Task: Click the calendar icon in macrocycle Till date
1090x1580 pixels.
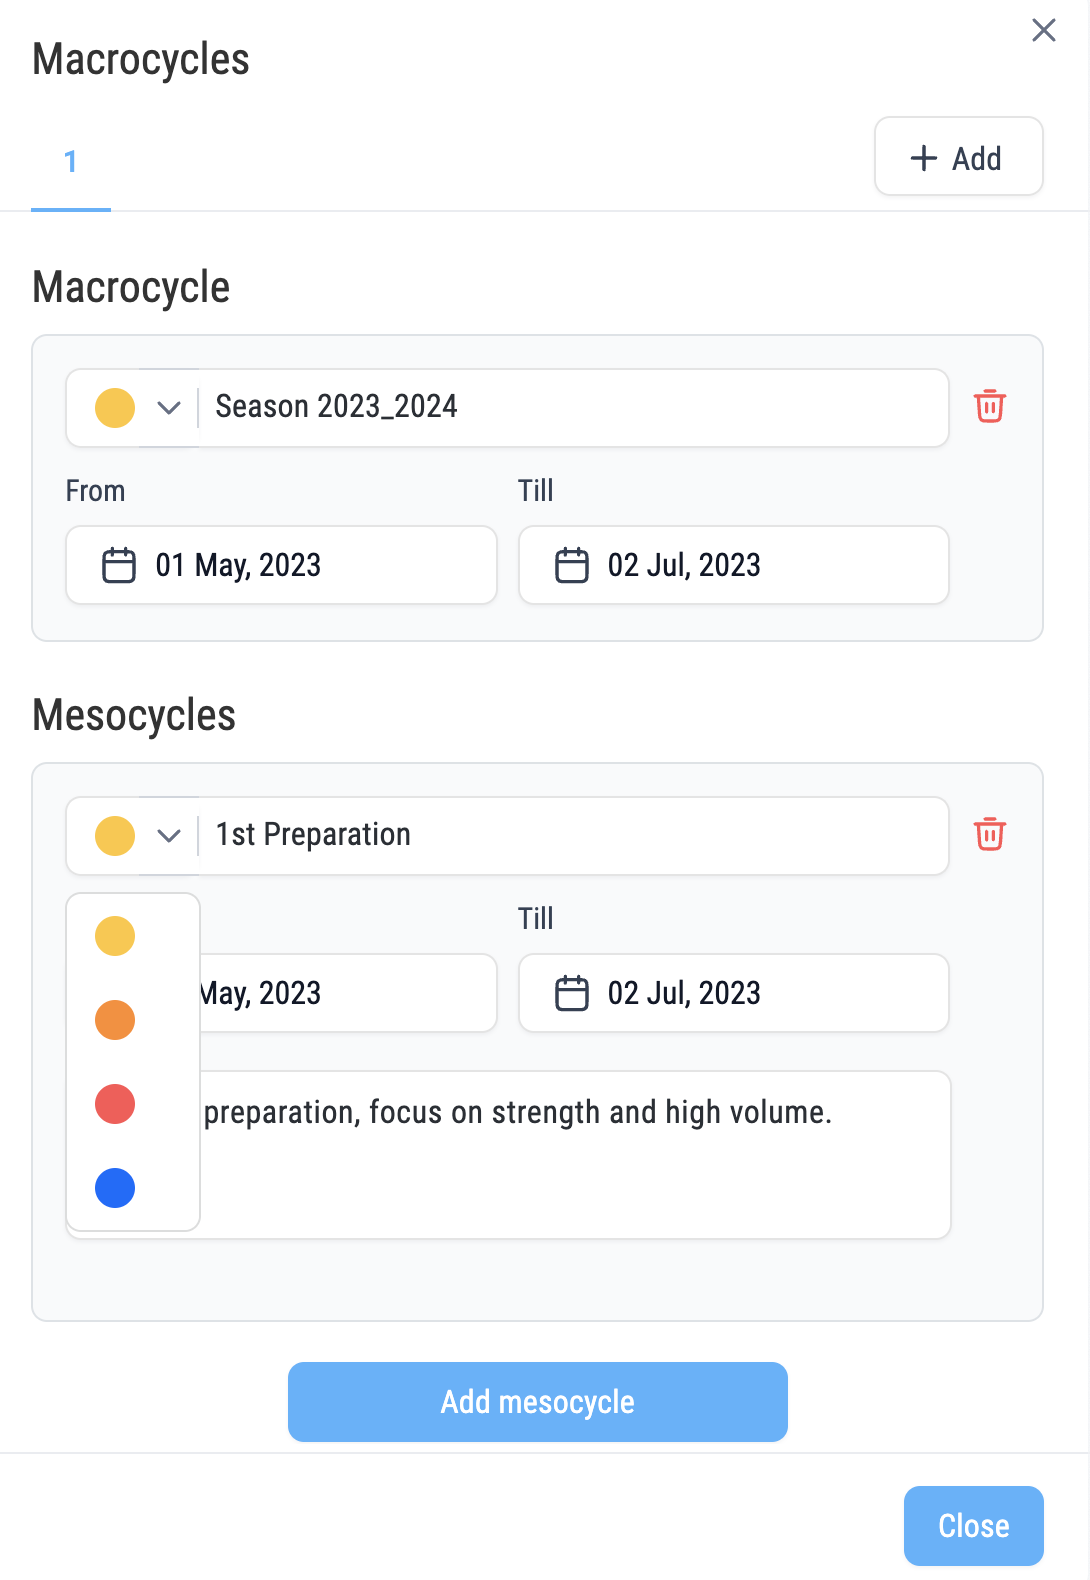Action: point(572,565)
